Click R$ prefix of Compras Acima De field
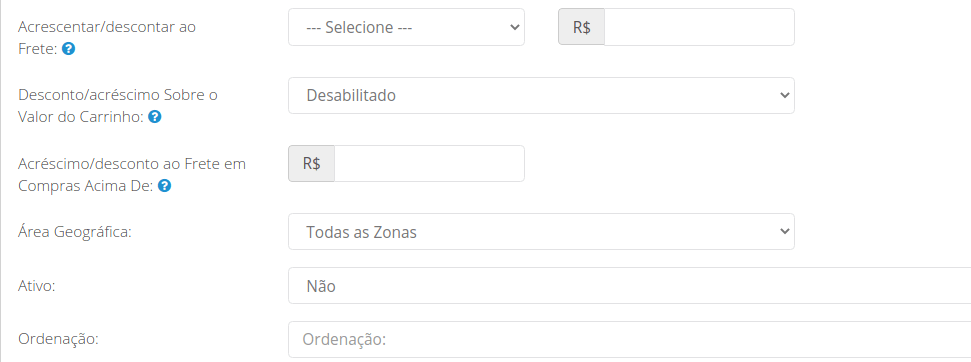This screenshot has height=362, width=971. point(311,163)
